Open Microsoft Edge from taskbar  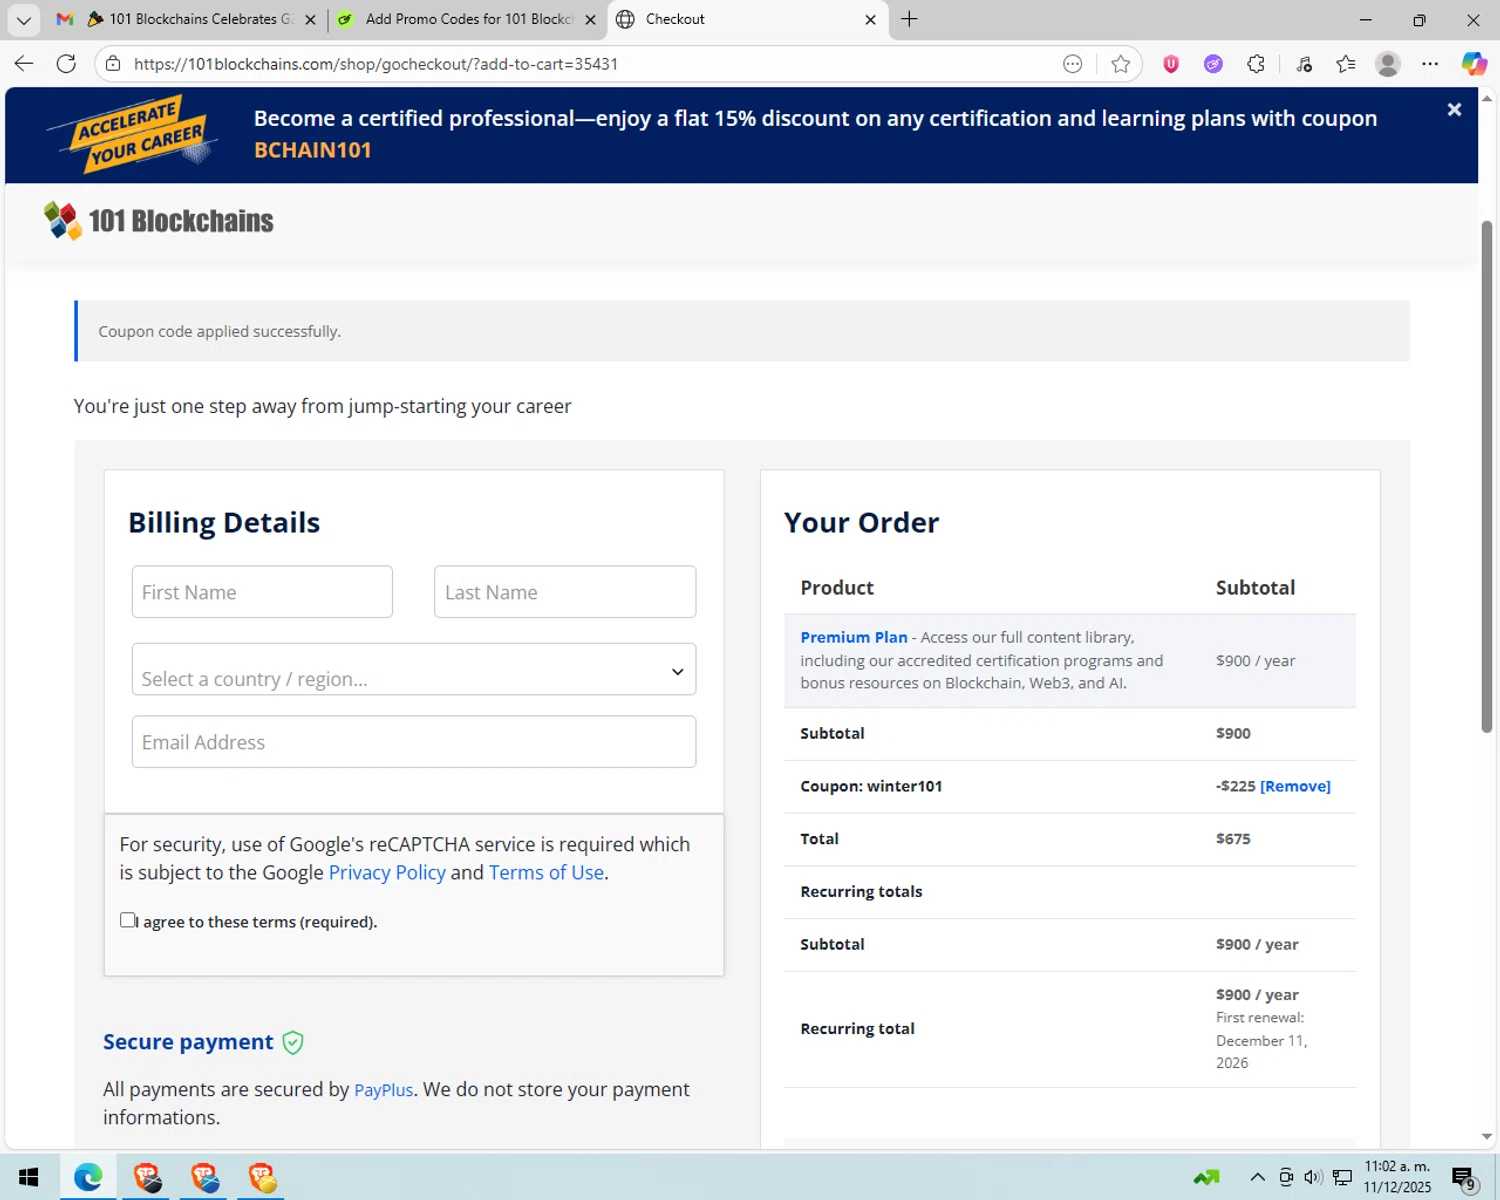tap(88, 1177)
